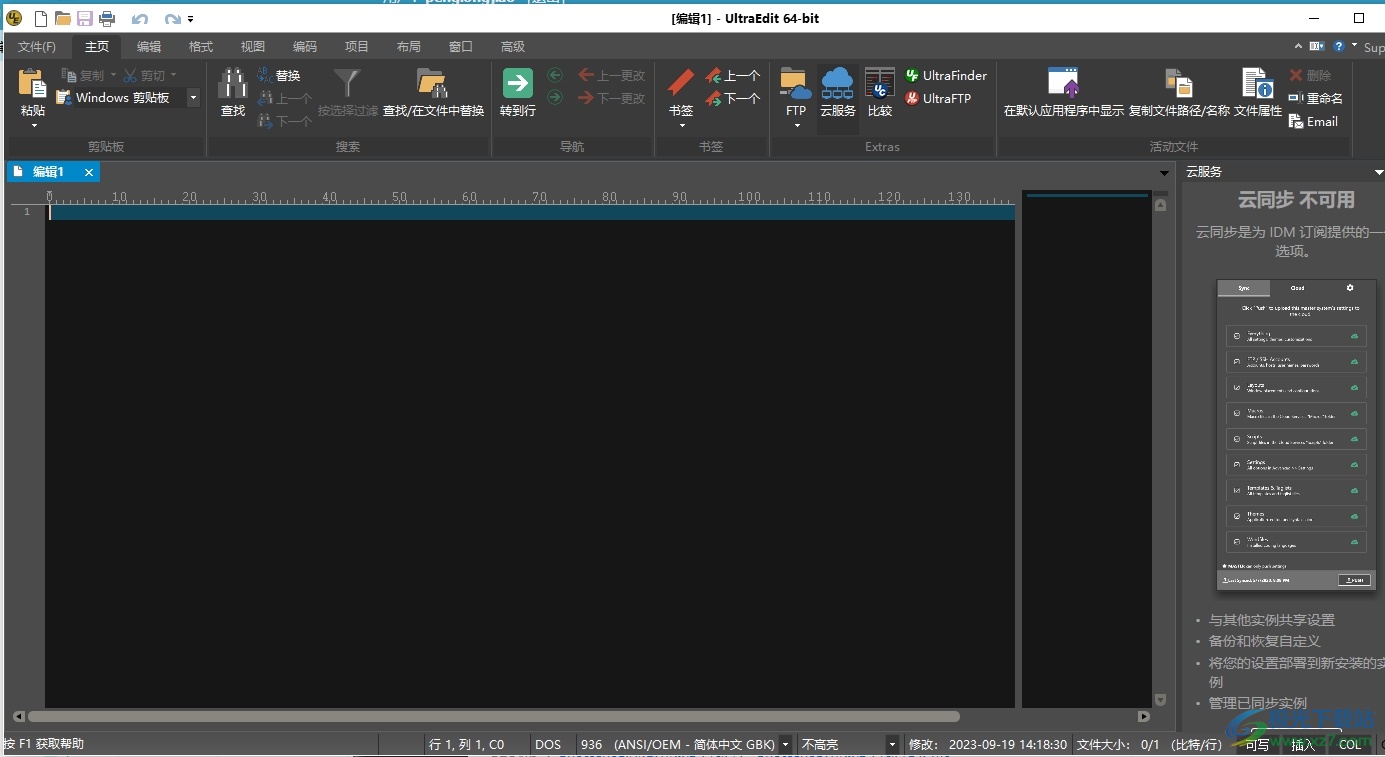The height and width of the screenshot is (757, 1385).
Task: Toggle a bookmark with the 书签 icon
Action: [x=681, y=83]
